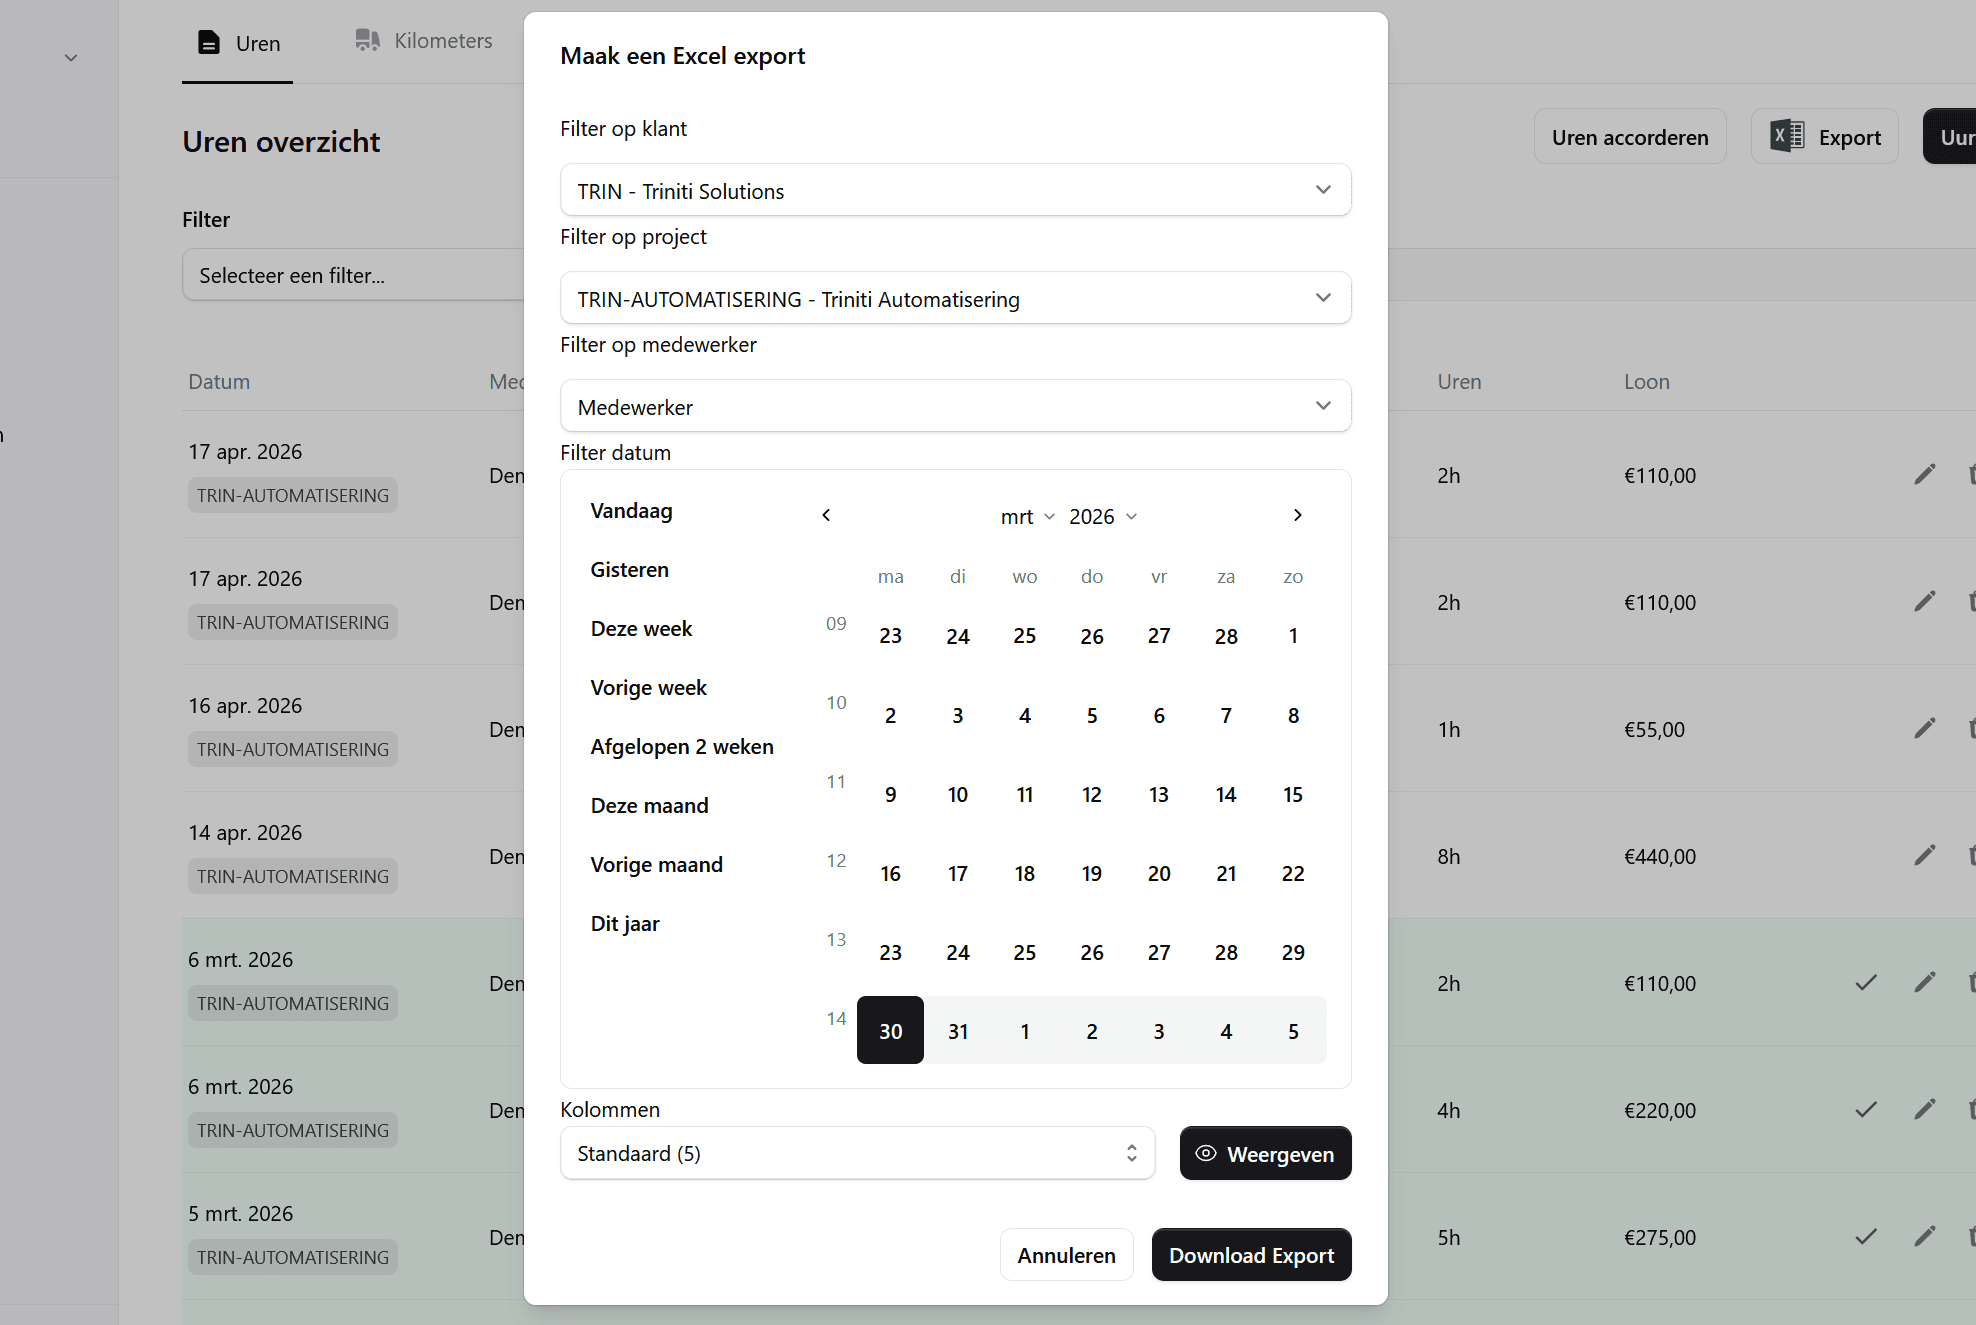Screen dimensions: 1976x1325
Task: Click the eye icon on the Weergeven button
Action: tap(1206, 1153)
